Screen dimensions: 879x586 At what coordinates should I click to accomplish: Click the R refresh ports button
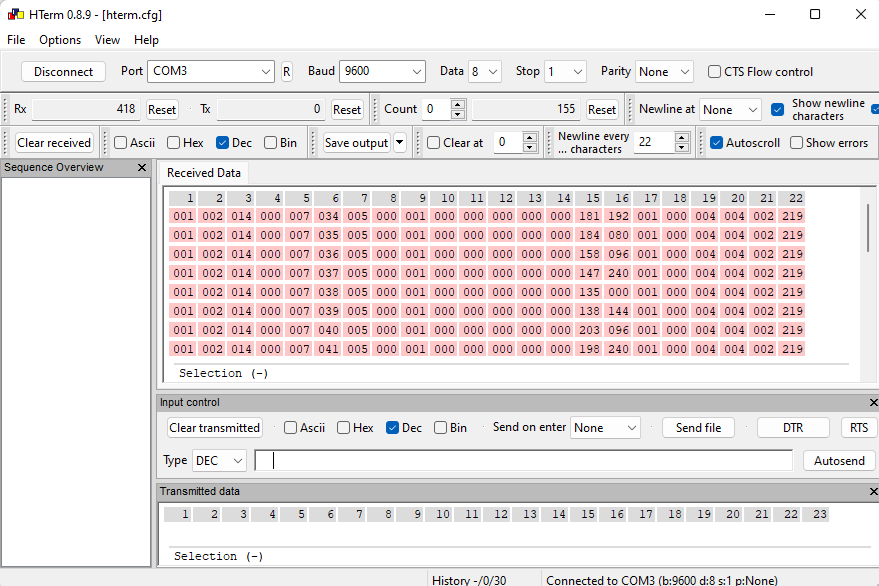coord(286,72)
